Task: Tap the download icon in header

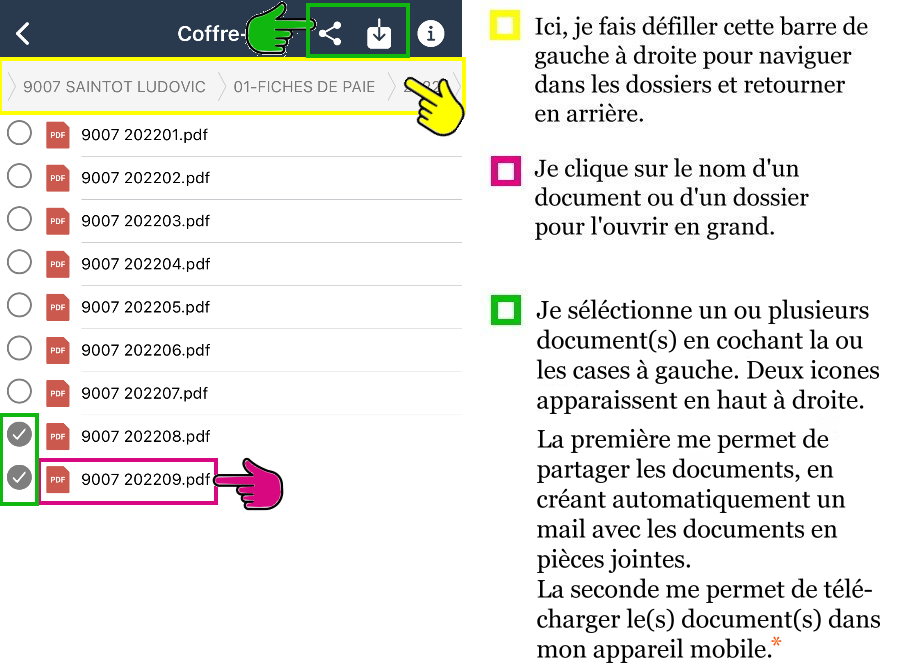Action: point(379,34)
